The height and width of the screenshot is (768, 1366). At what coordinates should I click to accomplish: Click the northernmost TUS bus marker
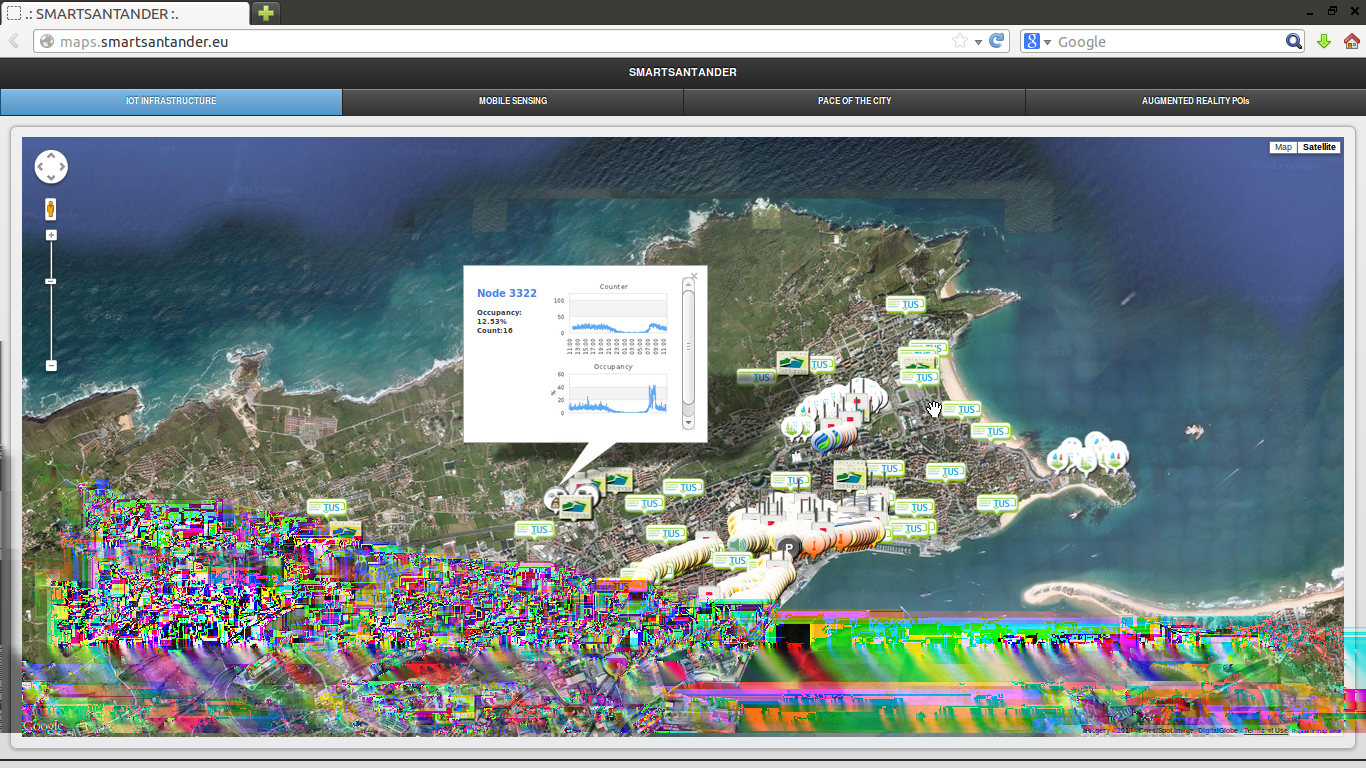[x=906, y=305]
